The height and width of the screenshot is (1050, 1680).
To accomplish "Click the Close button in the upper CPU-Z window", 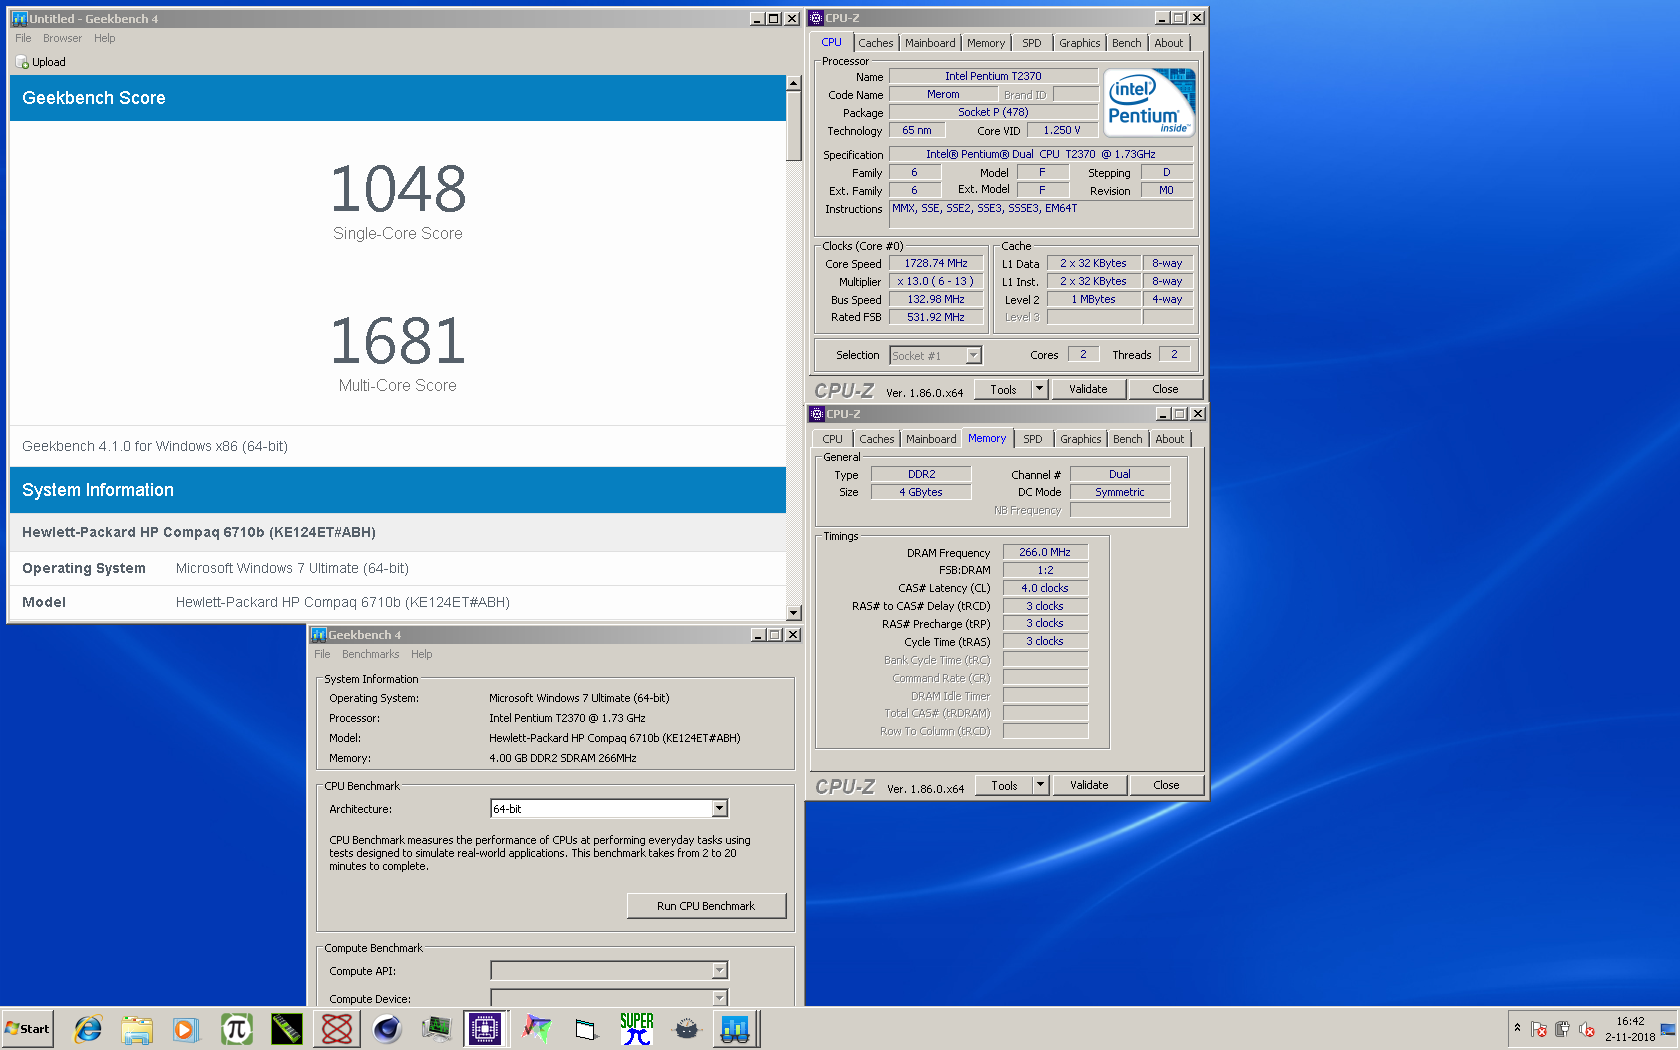I will click(x=1165, y=389).
